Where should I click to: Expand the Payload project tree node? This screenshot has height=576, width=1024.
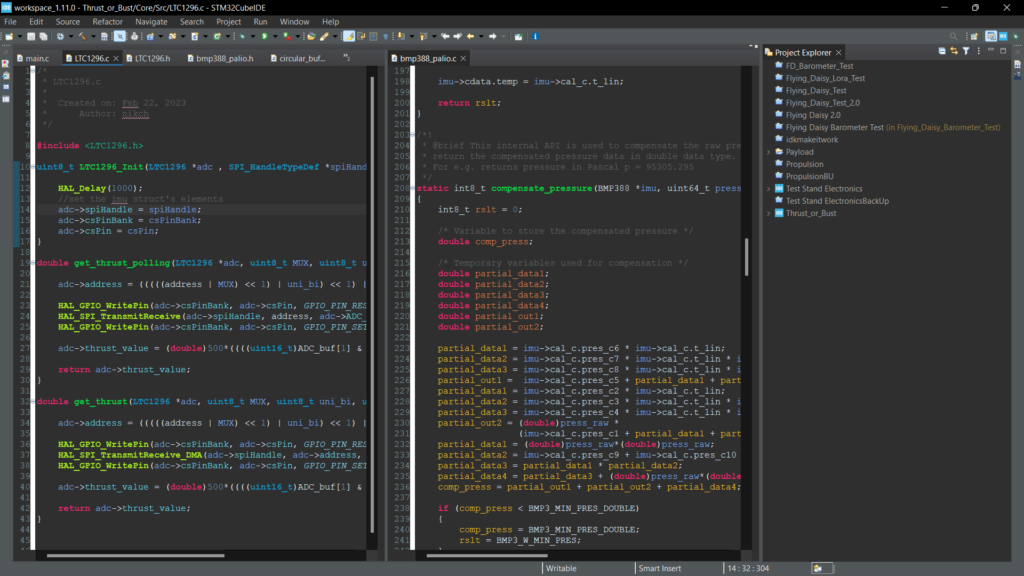[x=769, y=152]
